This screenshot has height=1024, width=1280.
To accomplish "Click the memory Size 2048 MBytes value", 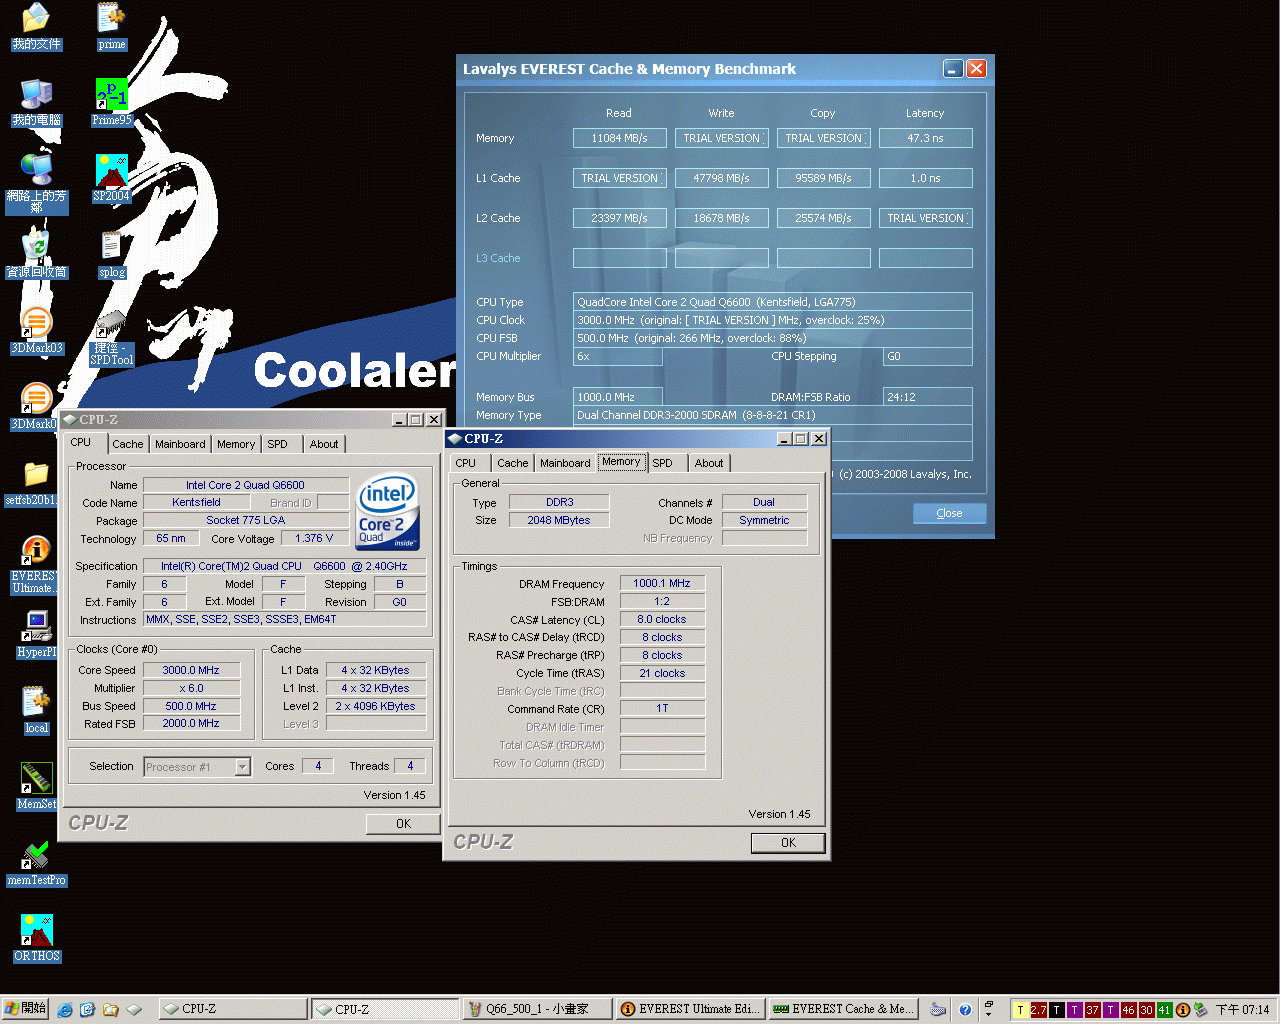I will tap(559, 520).
